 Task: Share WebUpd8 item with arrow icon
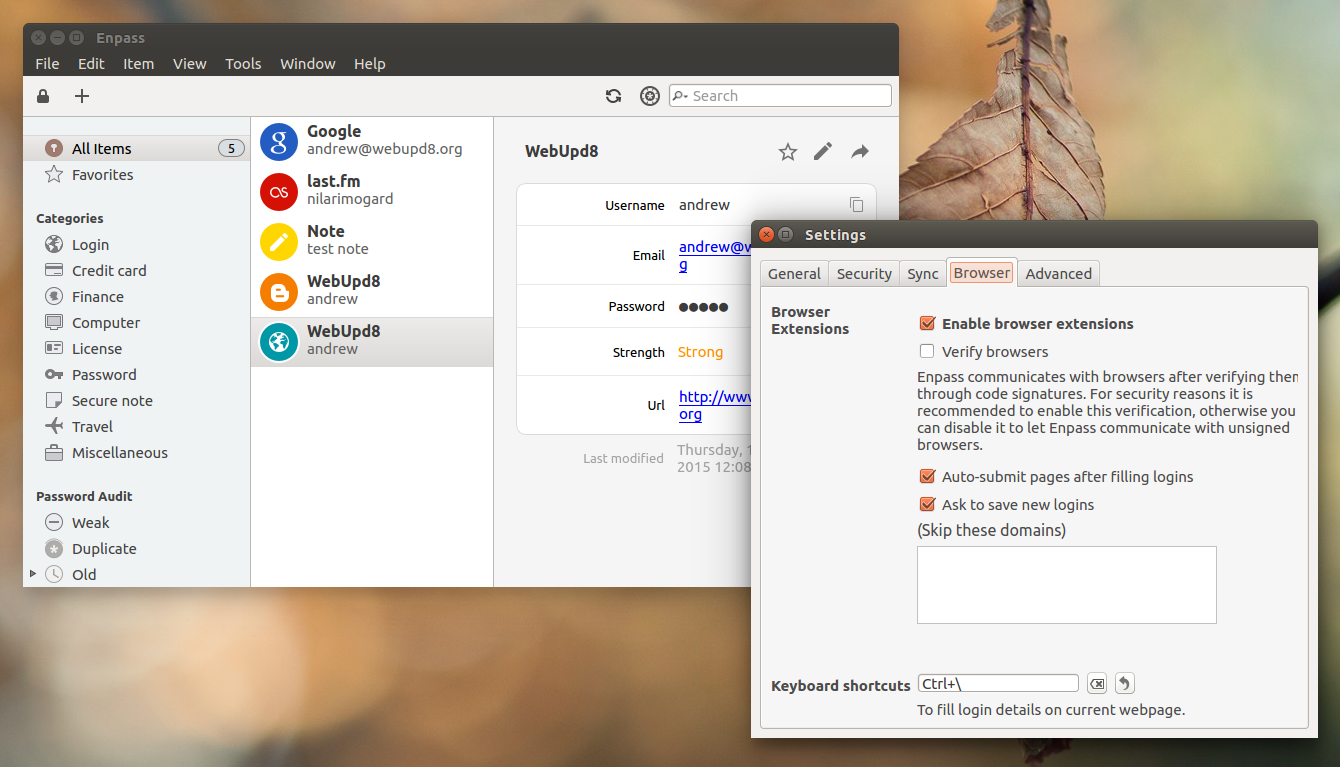tap(860, 152)
